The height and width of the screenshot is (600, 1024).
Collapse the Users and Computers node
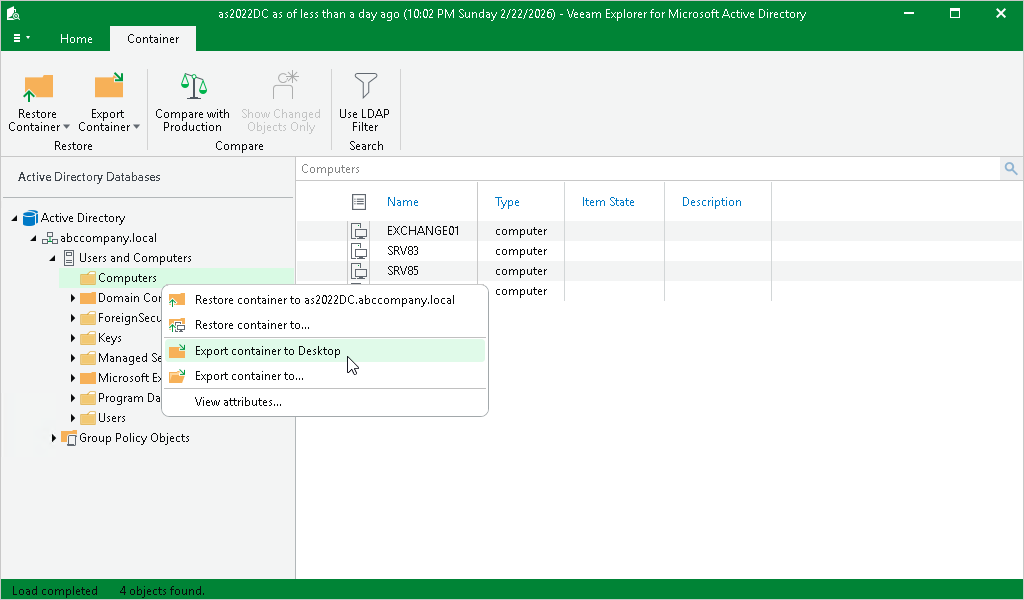point(53,259)
